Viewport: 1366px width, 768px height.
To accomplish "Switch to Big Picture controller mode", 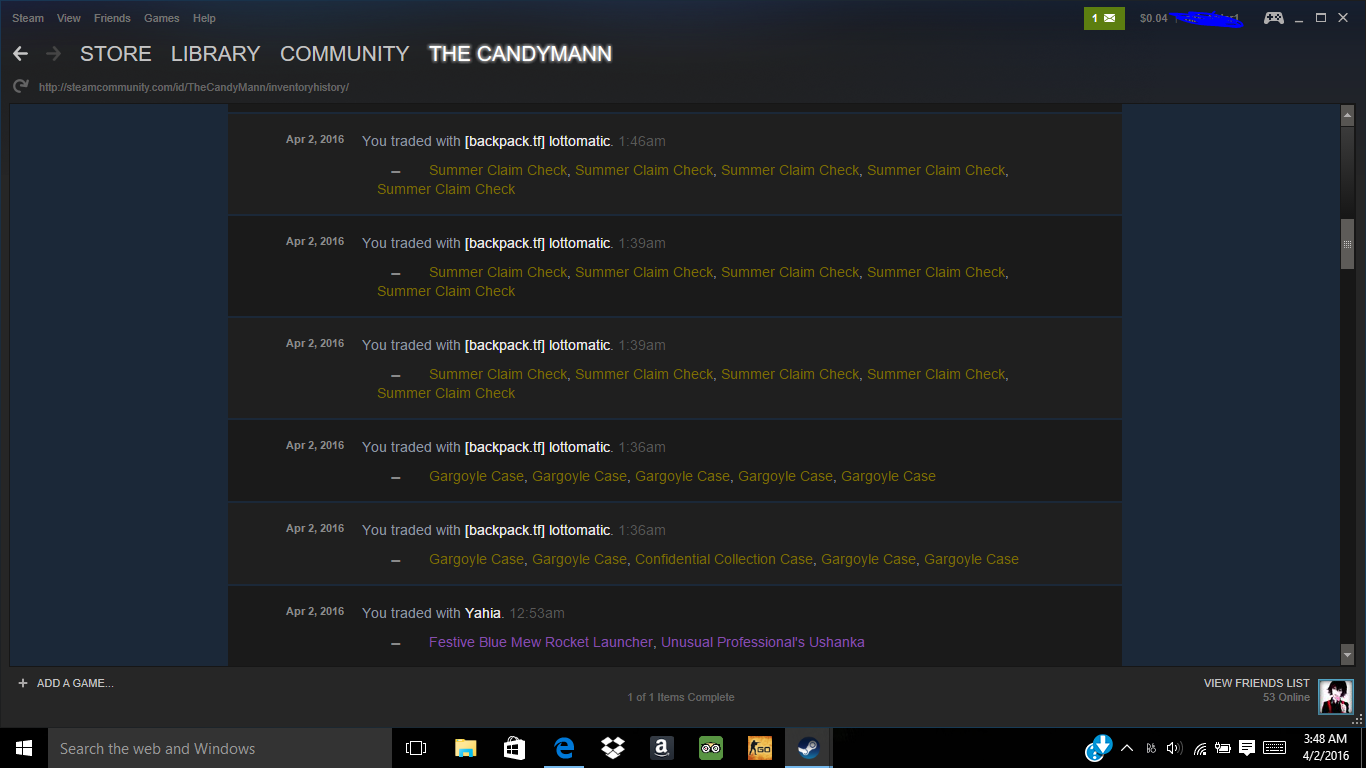I will [x=1273, y=18].
